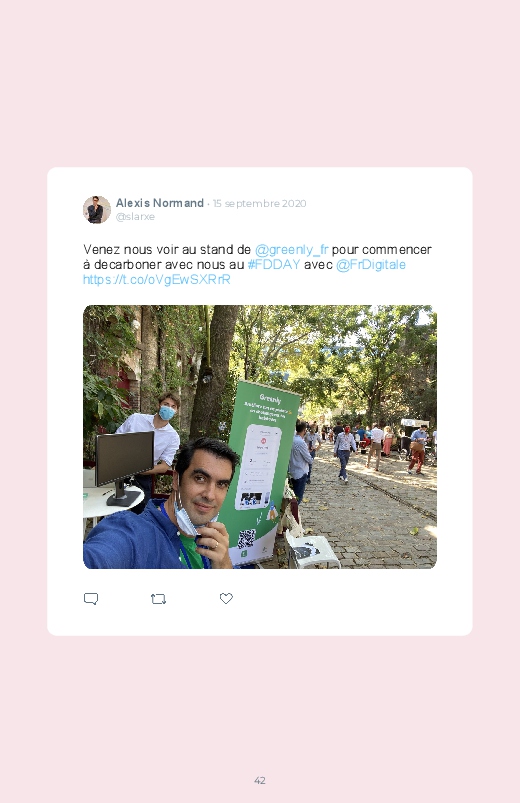The width and height of the screenshot is (520, 803).
Task: Click the 15 septembre 2020 date
Action: [x=259, y=203]
